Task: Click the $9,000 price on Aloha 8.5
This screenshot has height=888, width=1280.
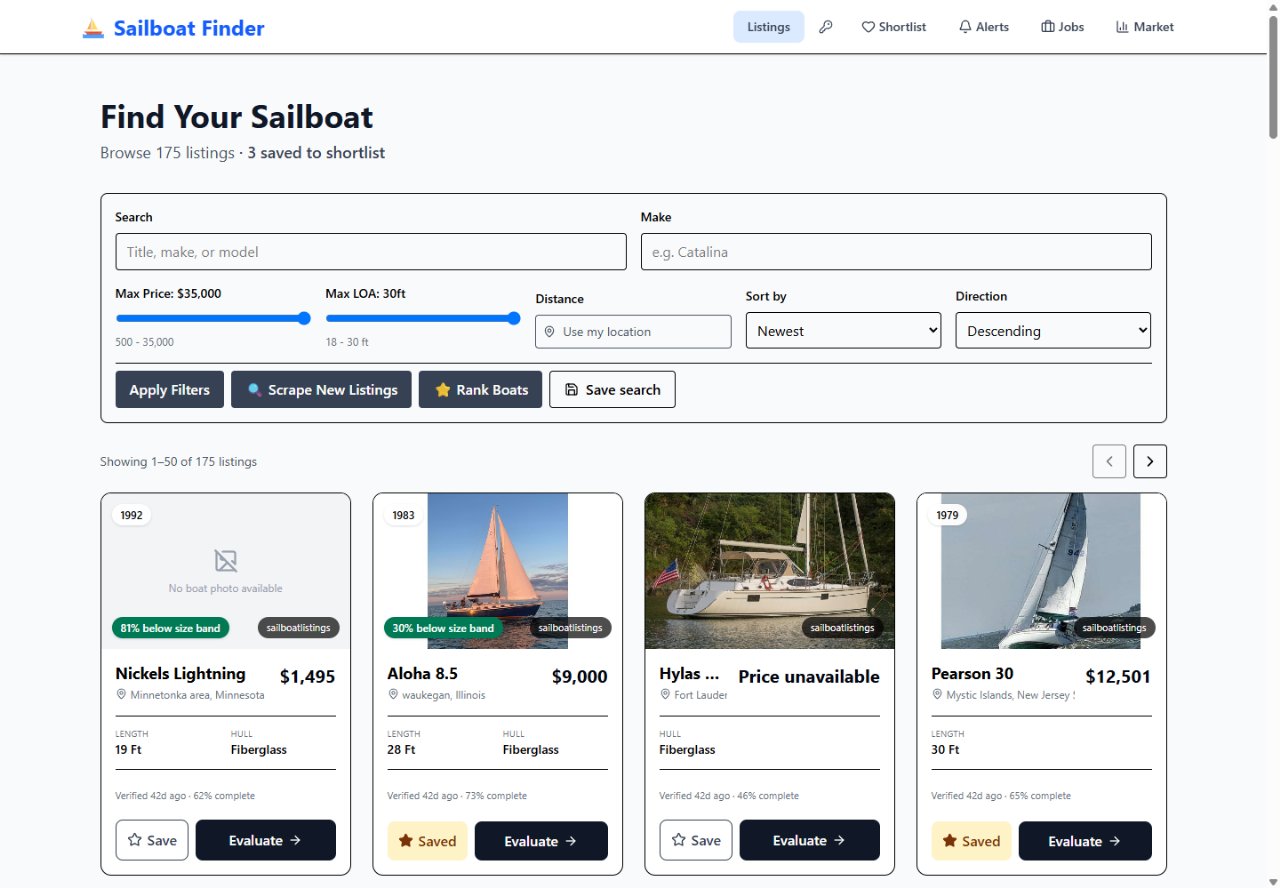Action: coord(580,677)
